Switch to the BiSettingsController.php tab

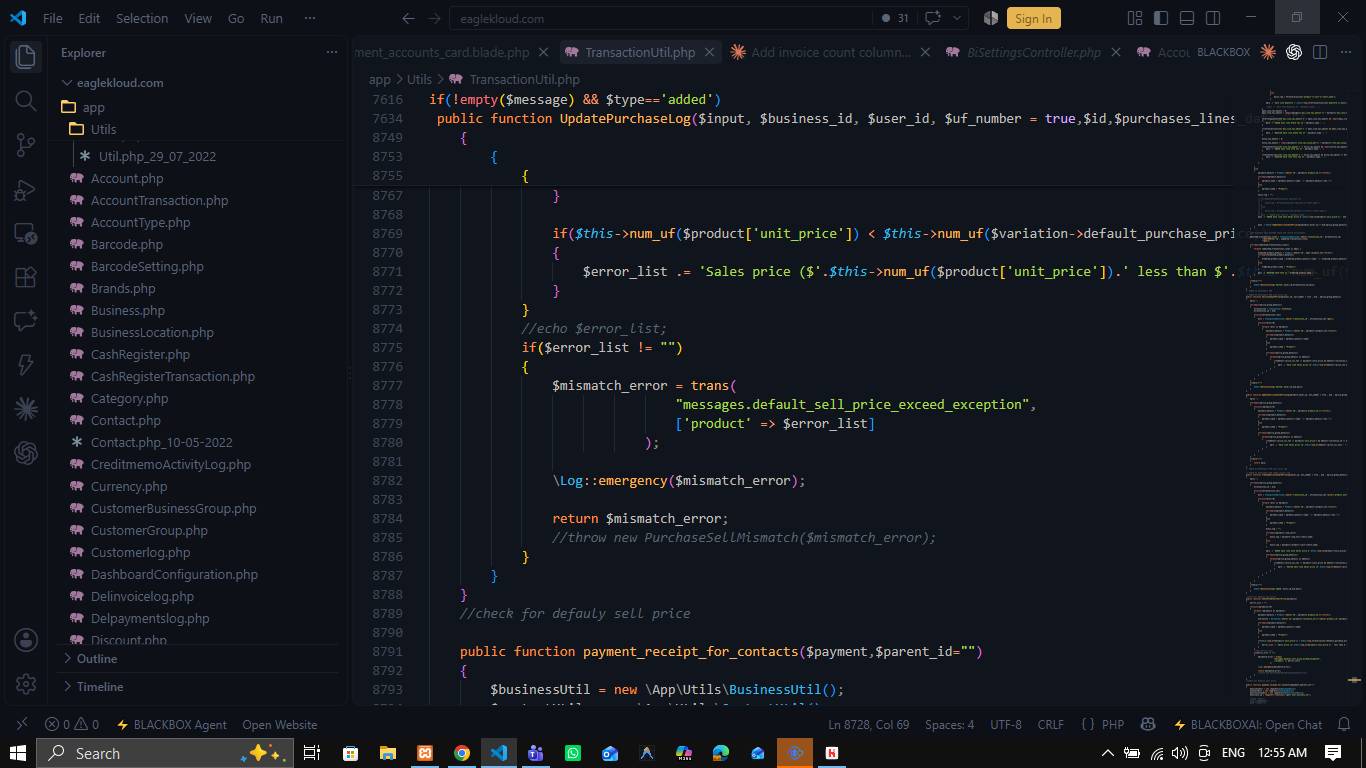click(1033, 52)
